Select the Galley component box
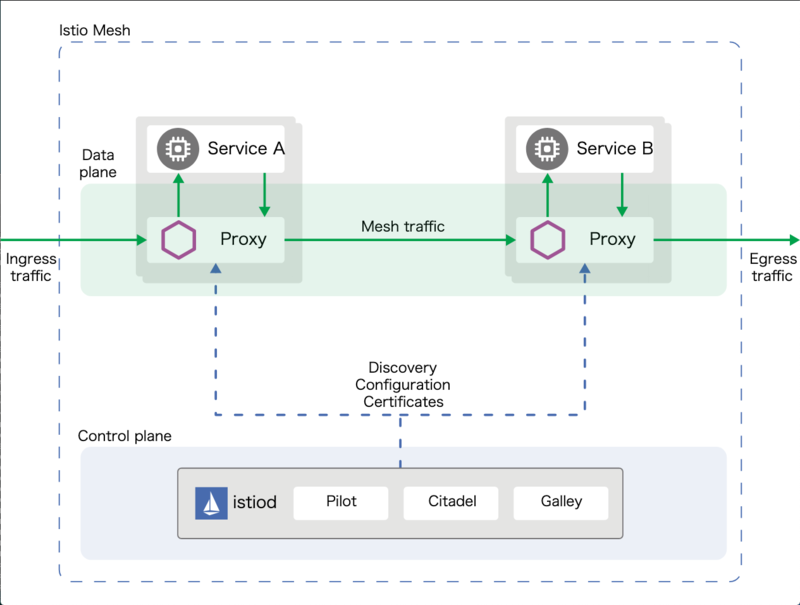The width and height of the screenshot is (800, 605). (x=561, y=503)
